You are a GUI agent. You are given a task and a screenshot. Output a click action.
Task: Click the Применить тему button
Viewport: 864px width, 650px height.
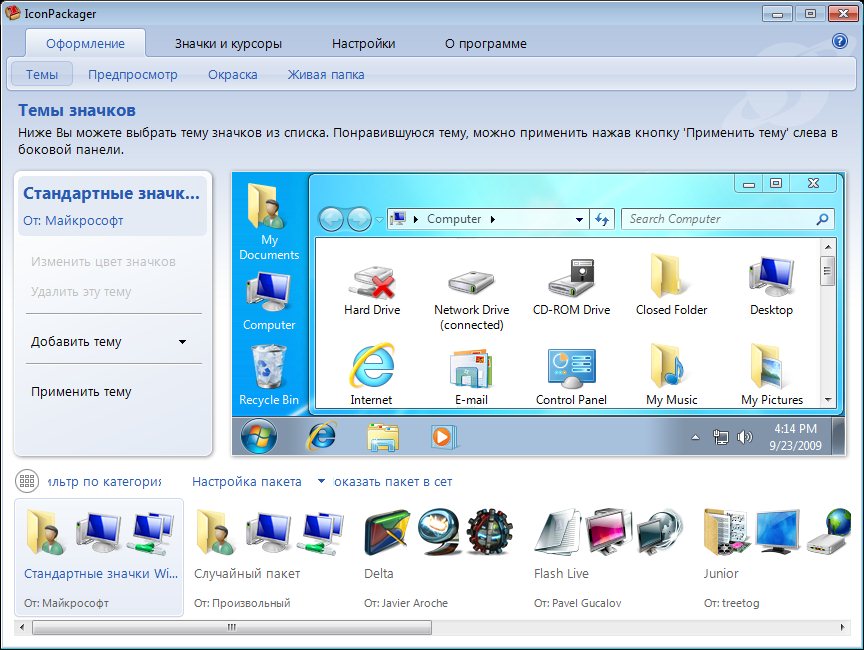(x=81, y=392)
